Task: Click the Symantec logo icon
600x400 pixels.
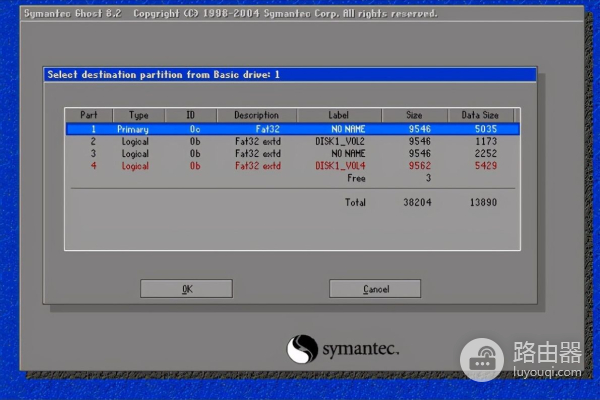Action: tap(302, 349)
